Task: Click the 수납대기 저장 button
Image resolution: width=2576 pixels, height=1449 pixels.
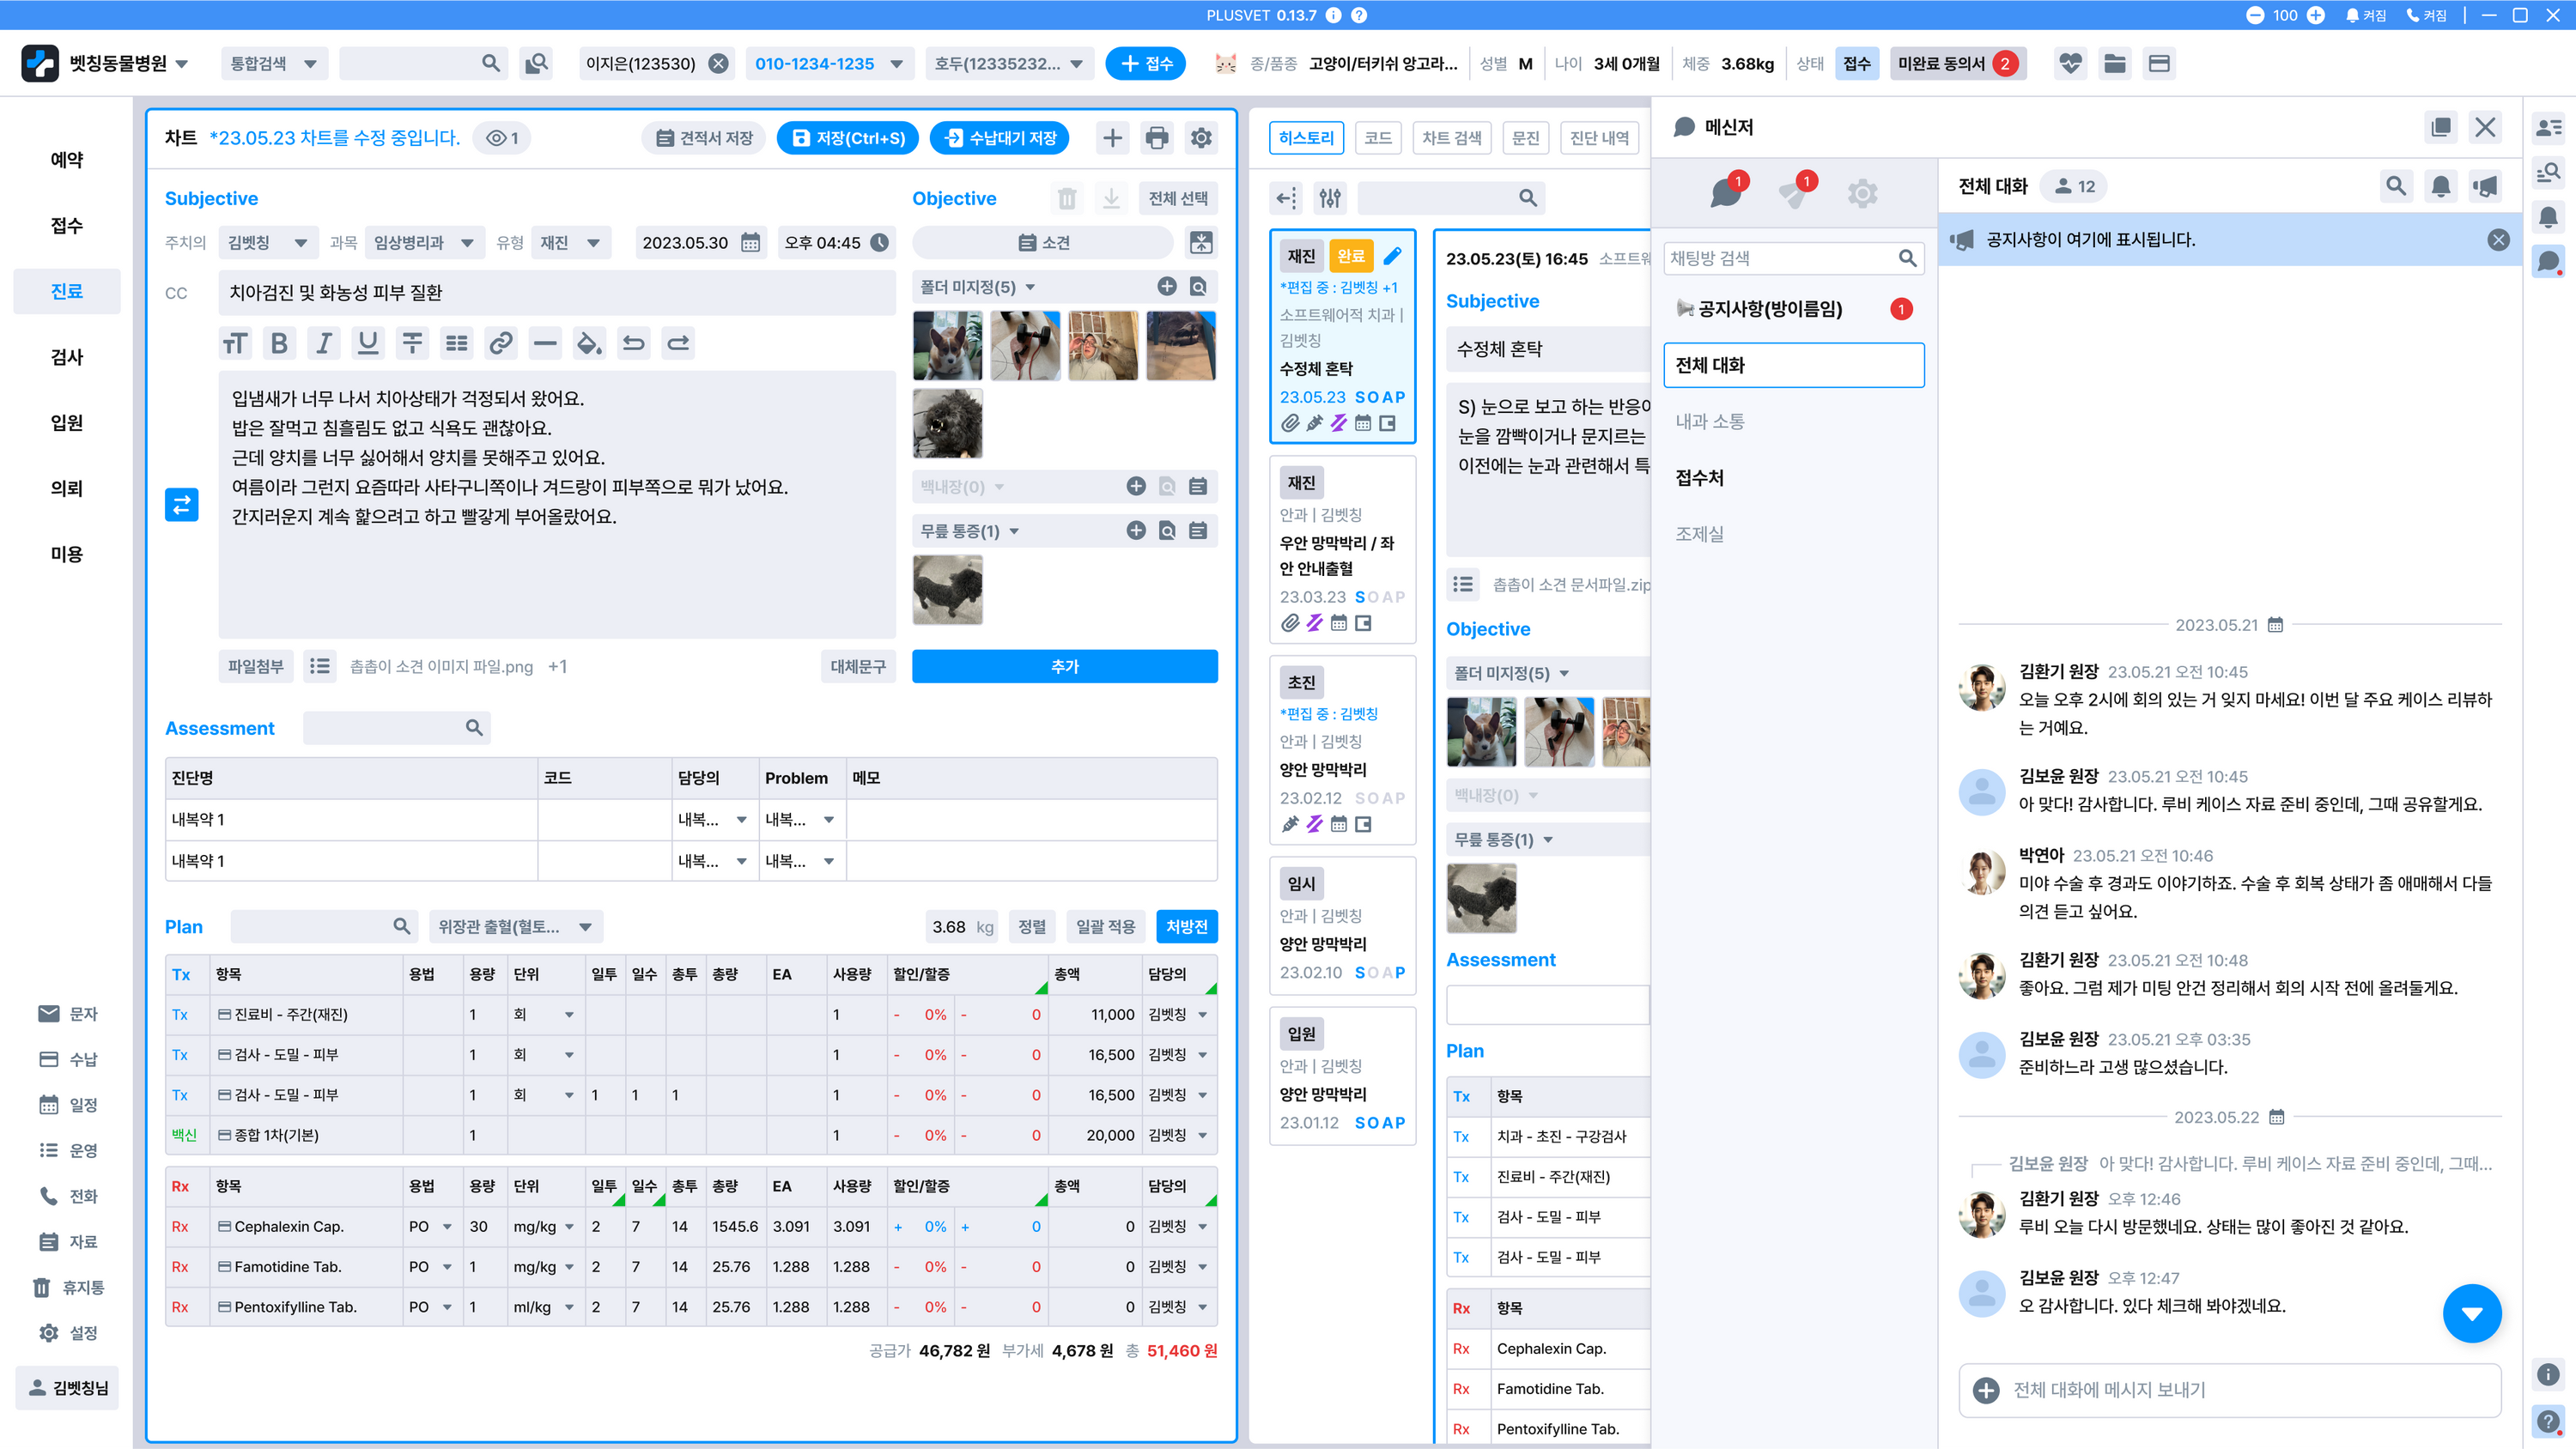Action: pos(1000,138)
